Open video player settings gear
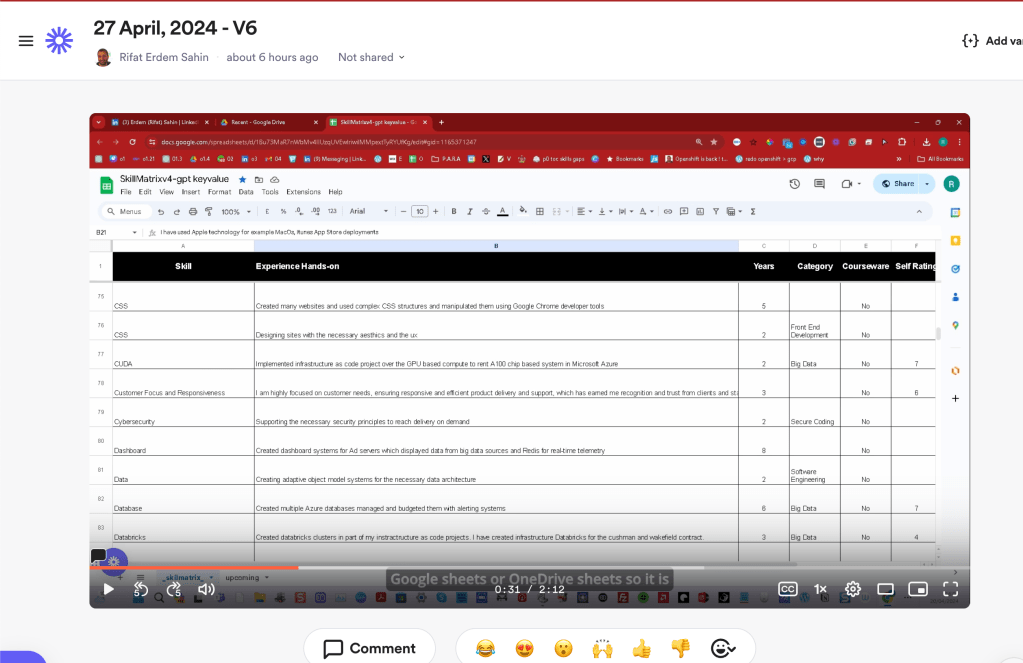1023x663 pixels. (x=853, y=589)
